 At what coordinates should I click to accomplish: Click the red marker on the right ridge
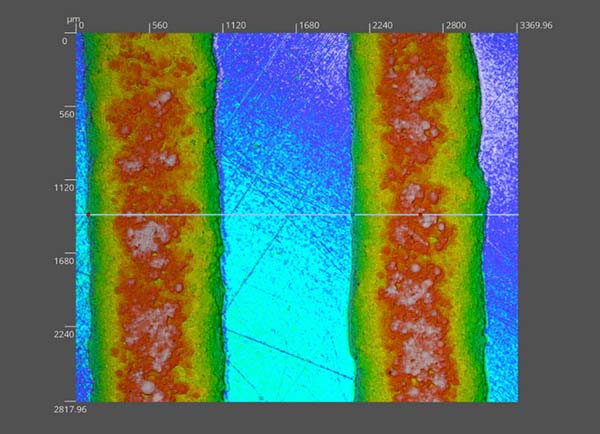[x=419, y=214]
